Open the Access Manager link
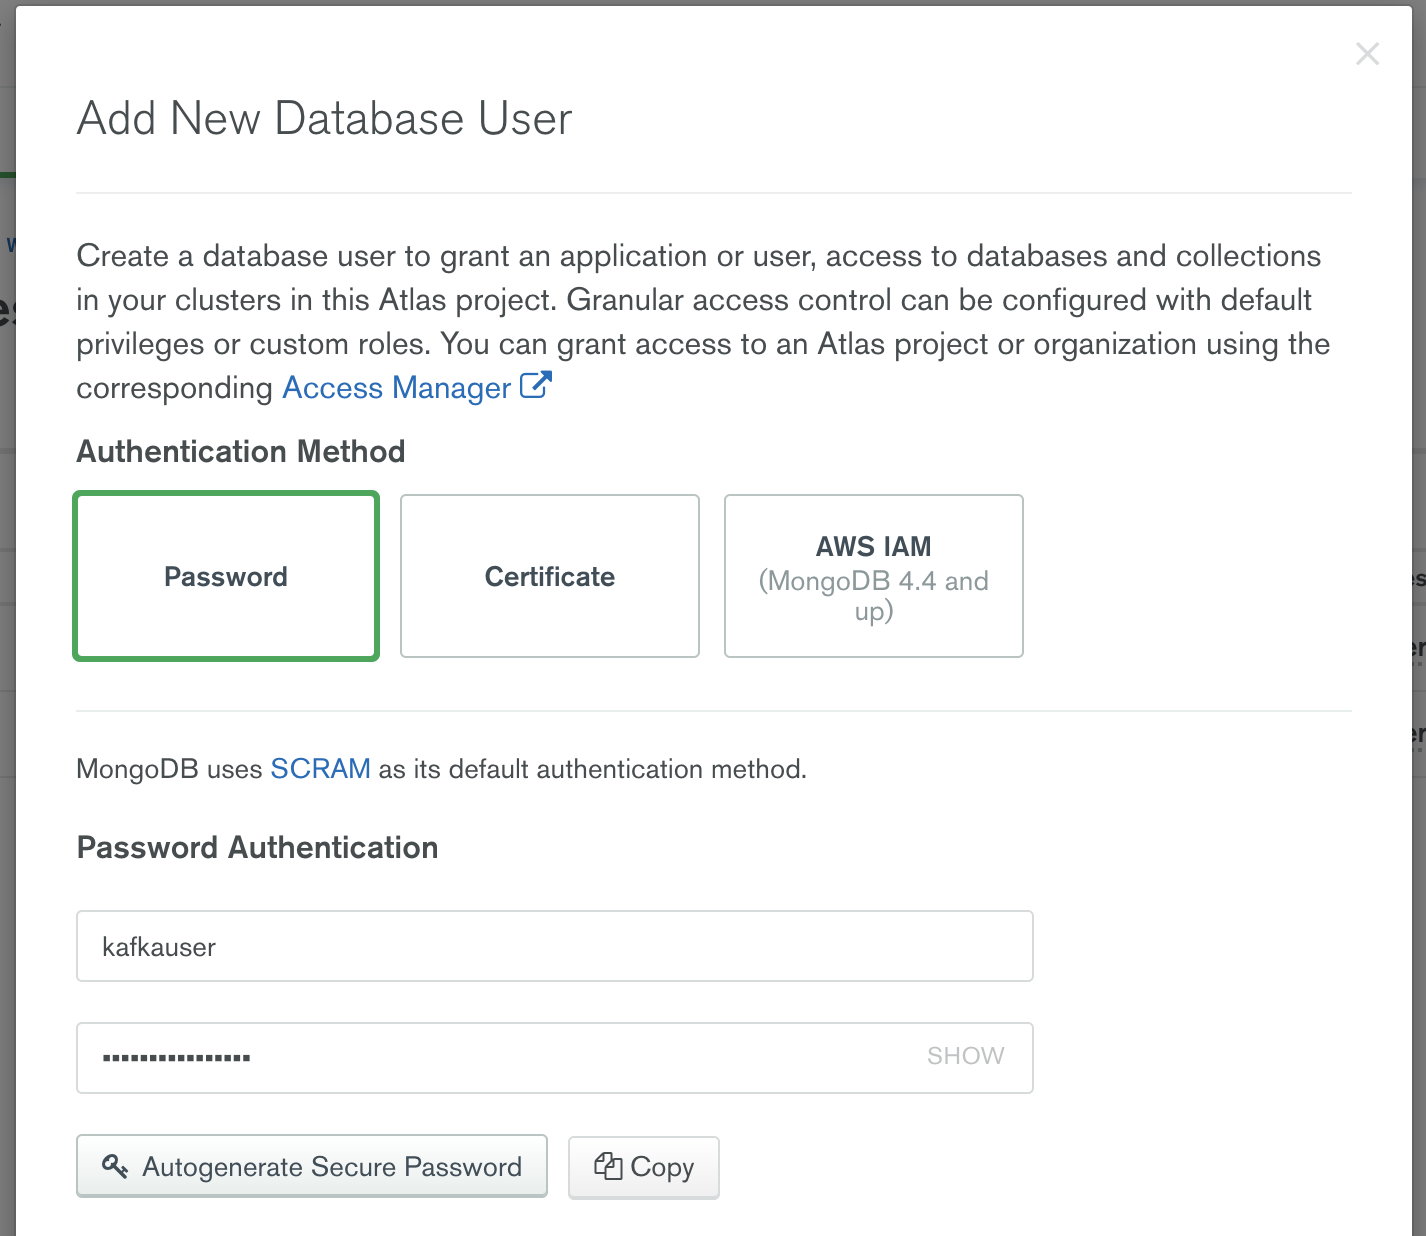 [x=397, y=388]
